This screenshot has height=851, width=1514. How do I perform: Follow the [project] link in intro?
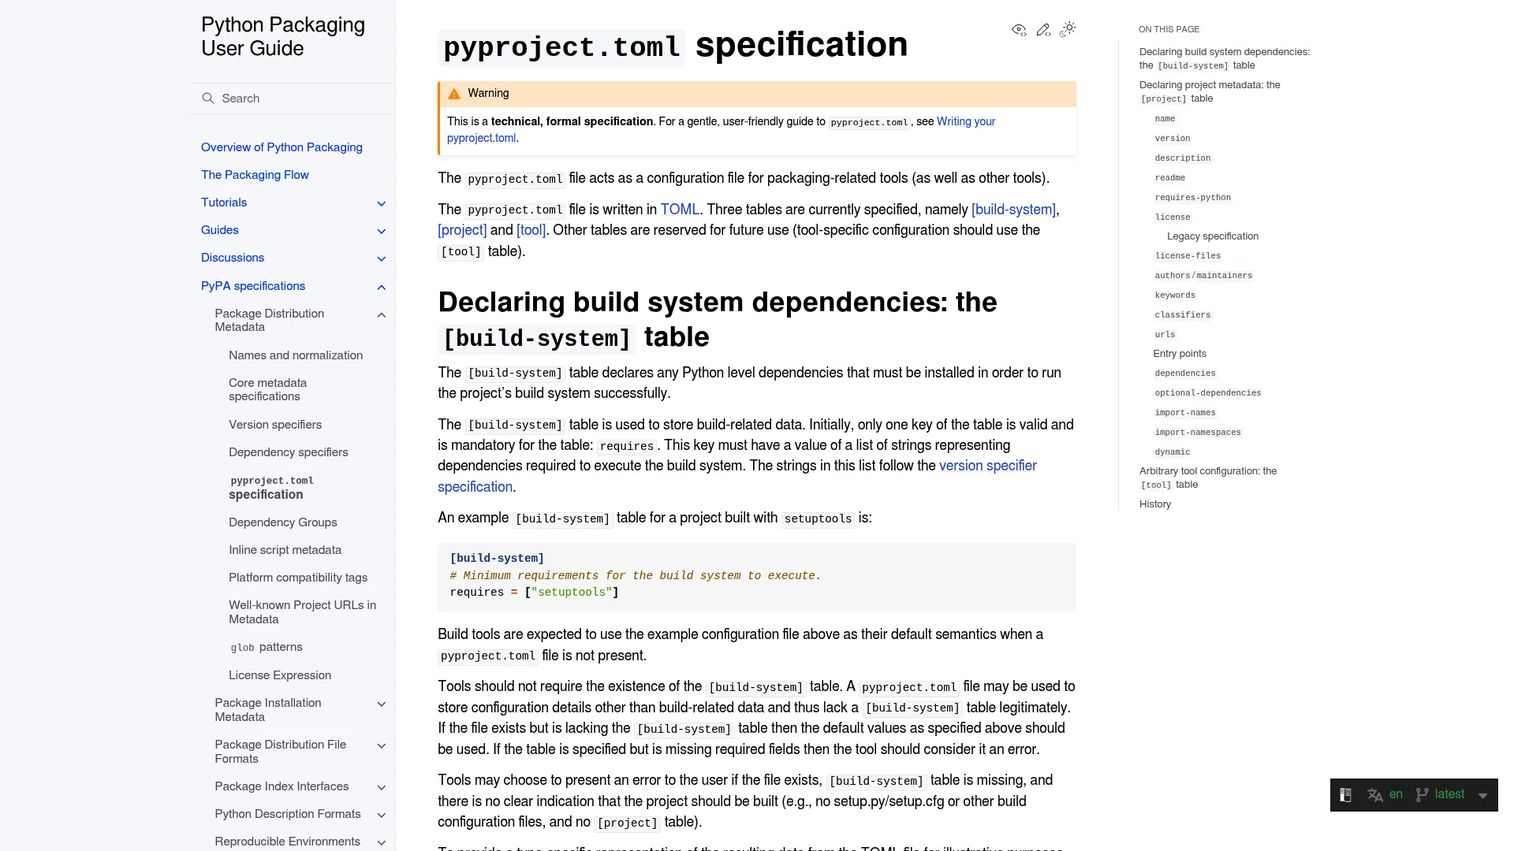pos(462,230)
